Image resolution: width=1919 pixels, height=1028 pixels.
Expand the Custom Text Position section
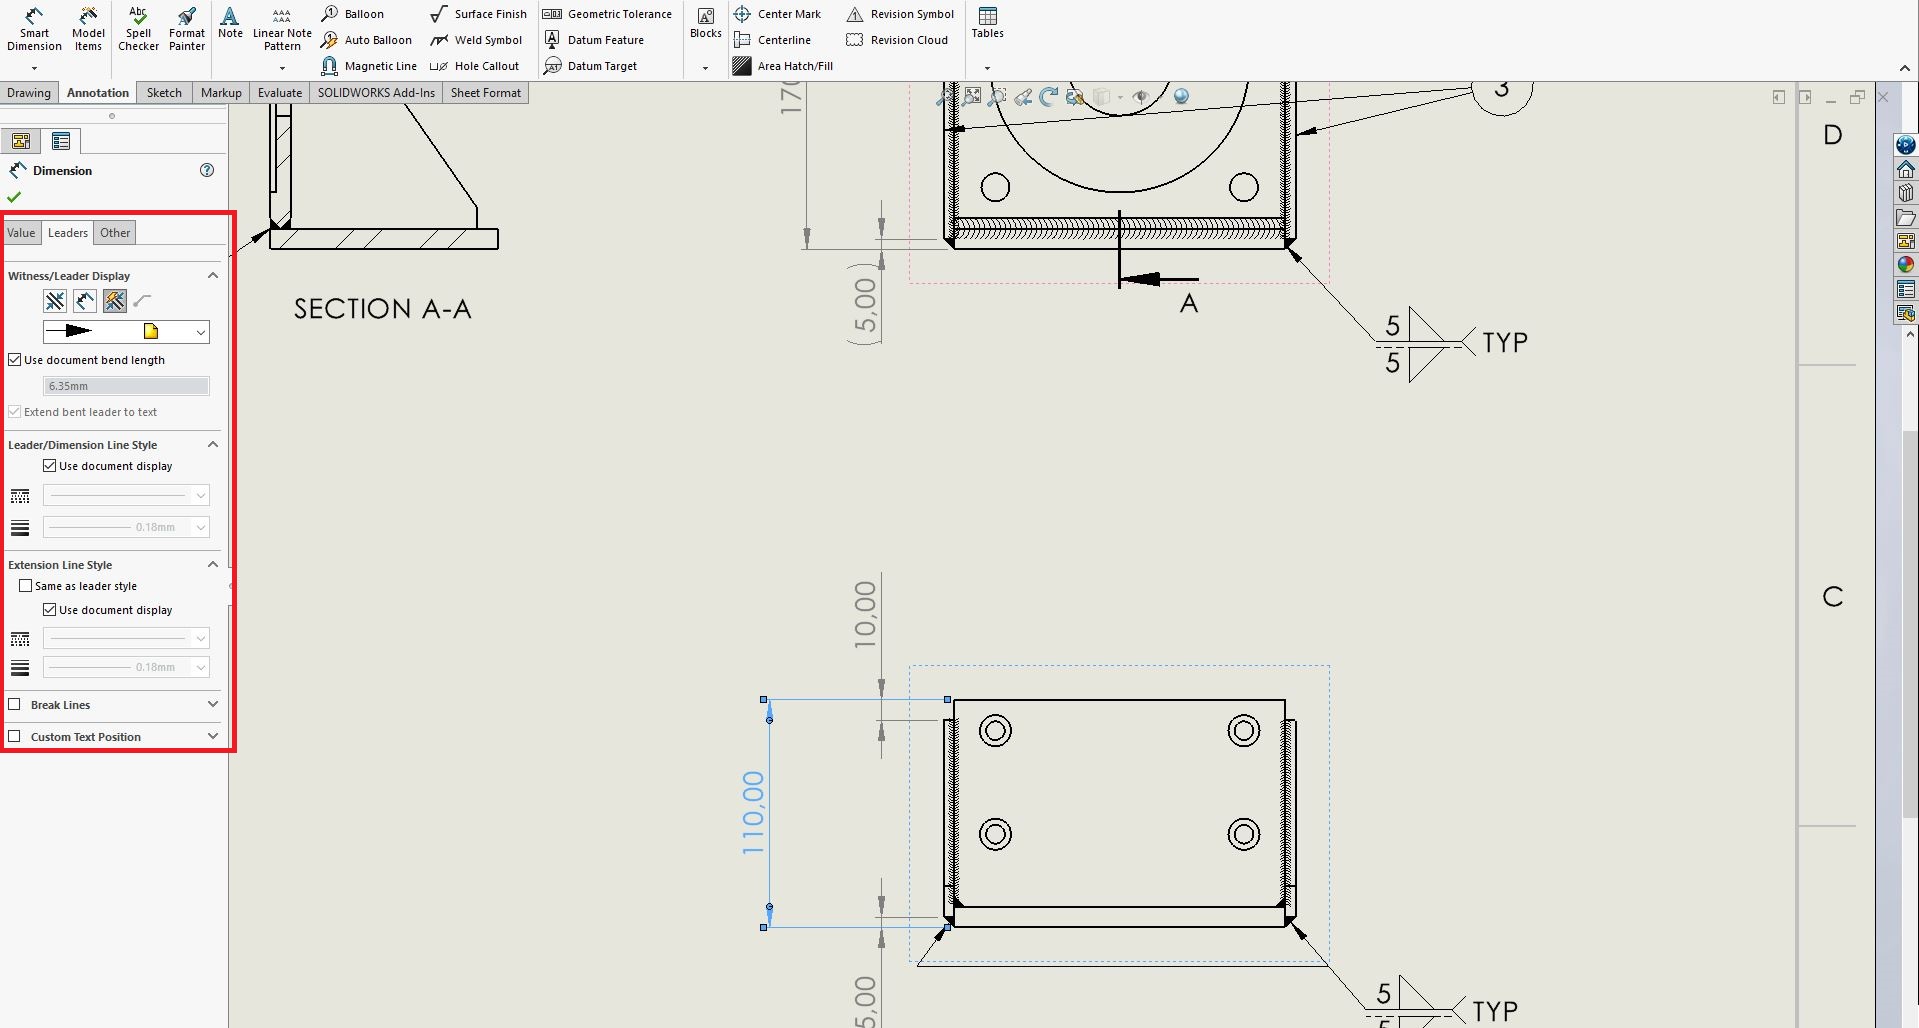click(212, 737)
